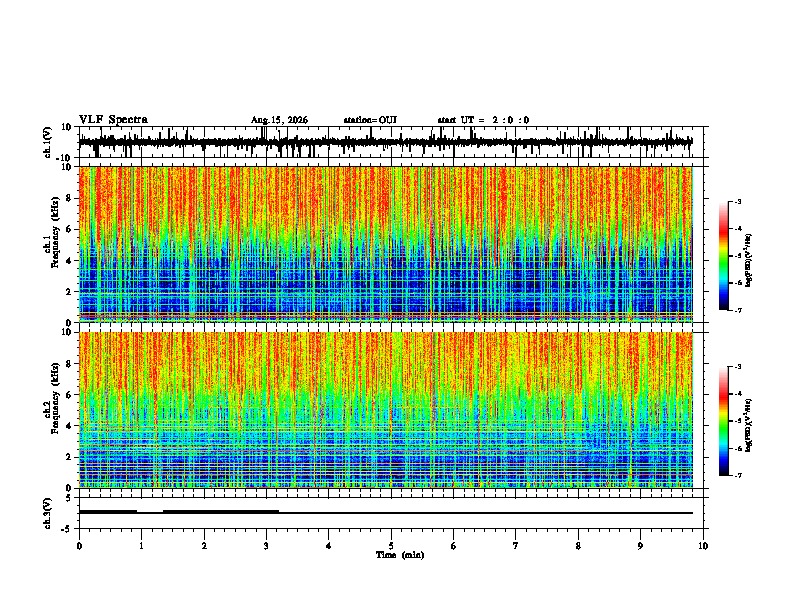This screenshot has width=792, height=612.
Task: Click the "VLF Spectra" plot title
Action: [114, 120]
